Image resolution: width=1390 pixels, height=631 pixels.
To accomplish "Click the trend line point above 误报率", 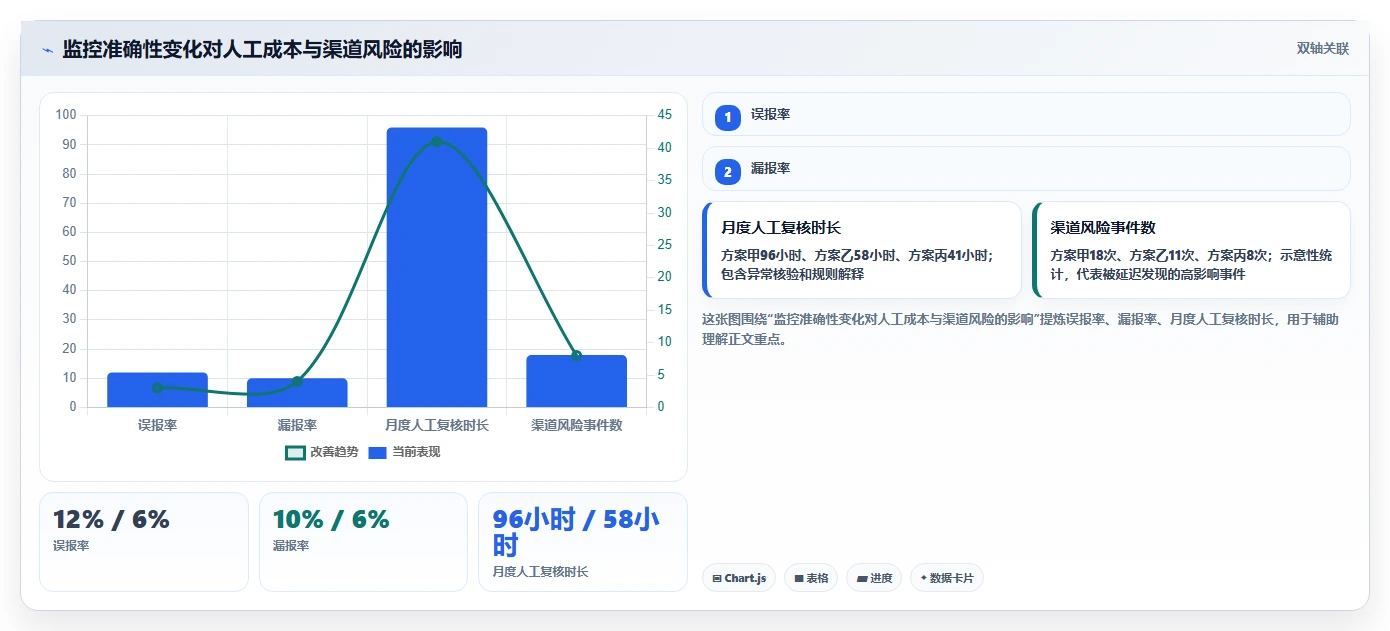I will point(157,388).
